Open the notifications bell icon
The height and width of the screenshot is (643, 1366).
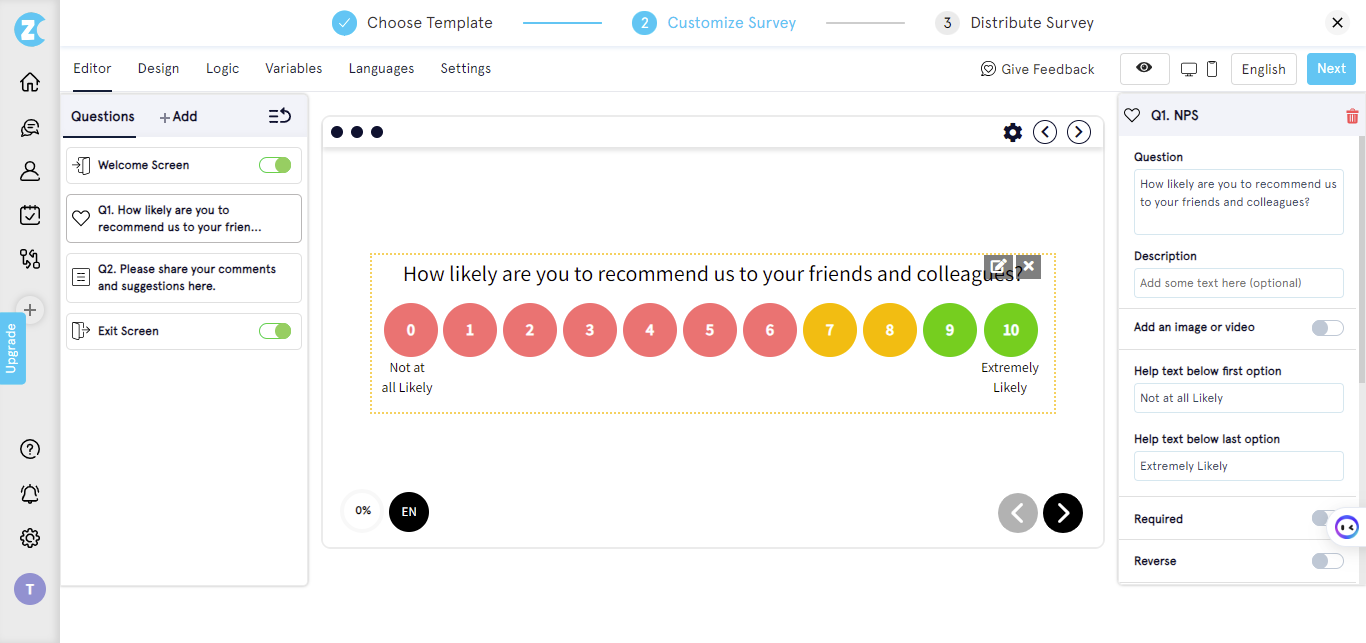click(x=30, y=493)
